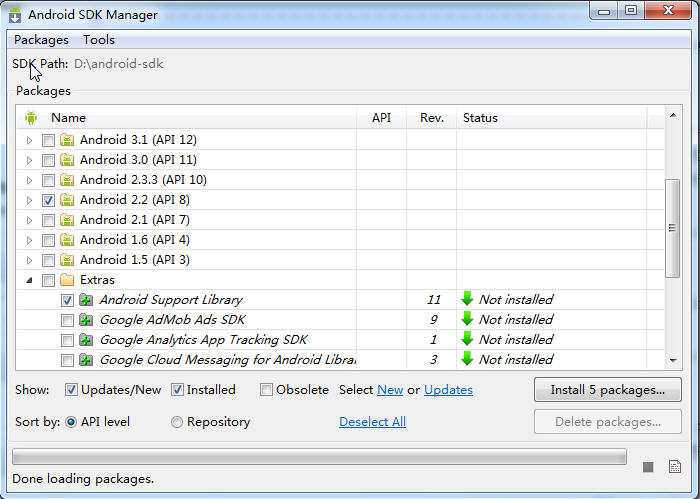Screen dimensions: 700x499
Task: Click the Android 1.6 platform folder icon
Action: pyautogui.click(x=67, y=240)
